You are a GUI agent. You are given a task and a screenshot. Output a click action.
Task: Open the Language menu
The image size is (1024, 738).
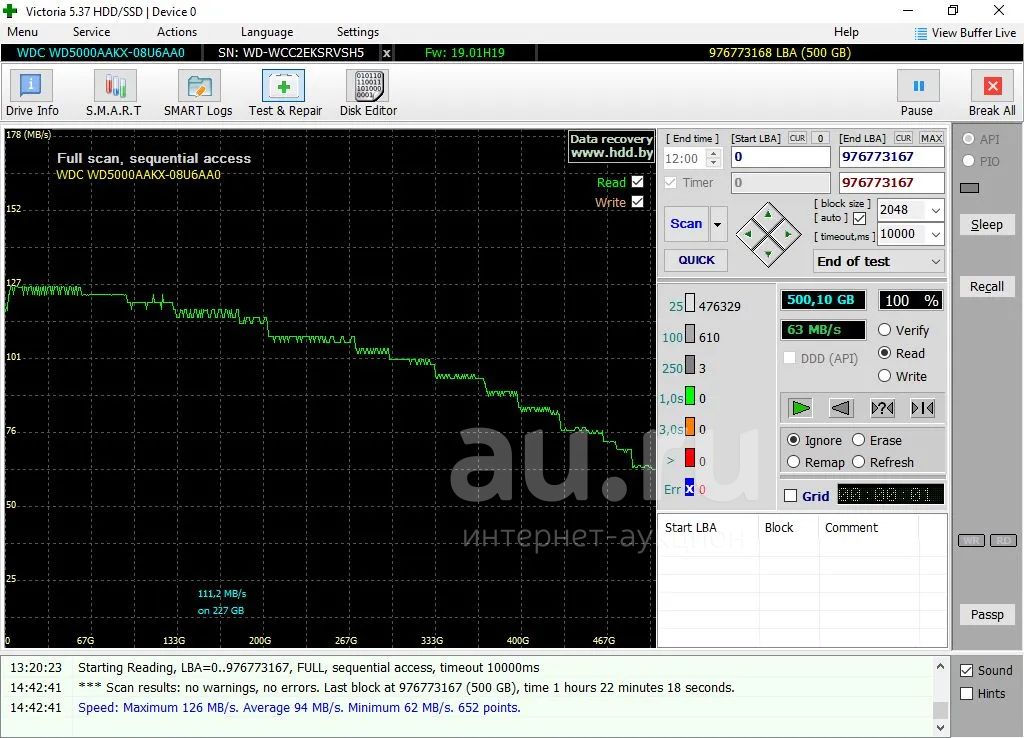[267, 32]
